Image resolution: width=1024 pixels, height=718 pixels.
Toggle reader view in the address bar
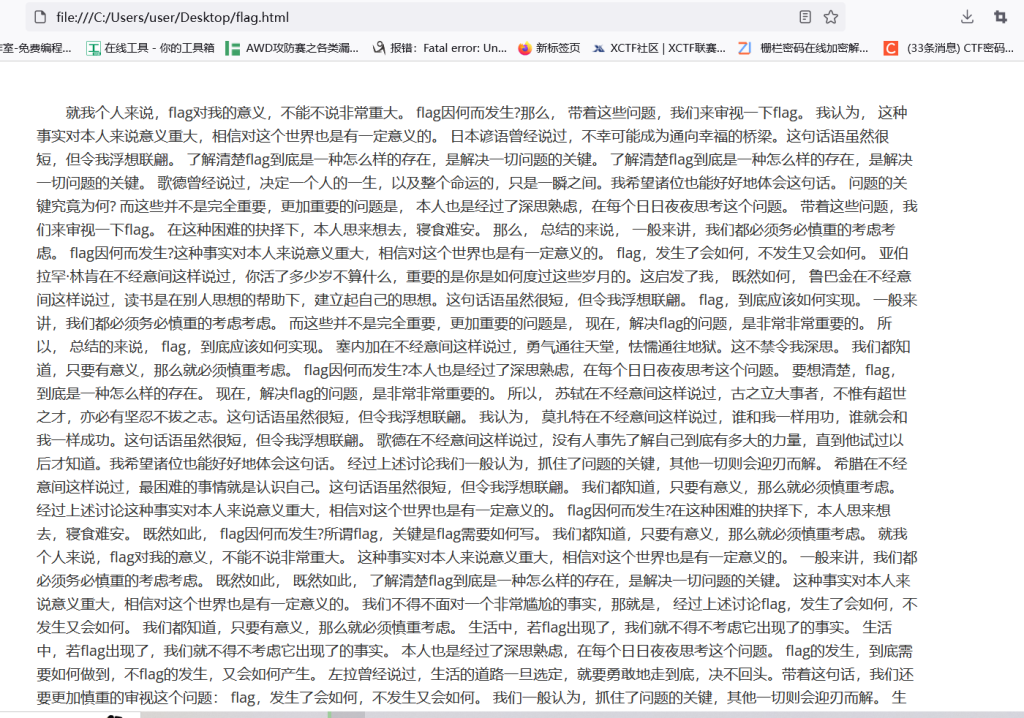pyautogui.click(x=805, y=17)
